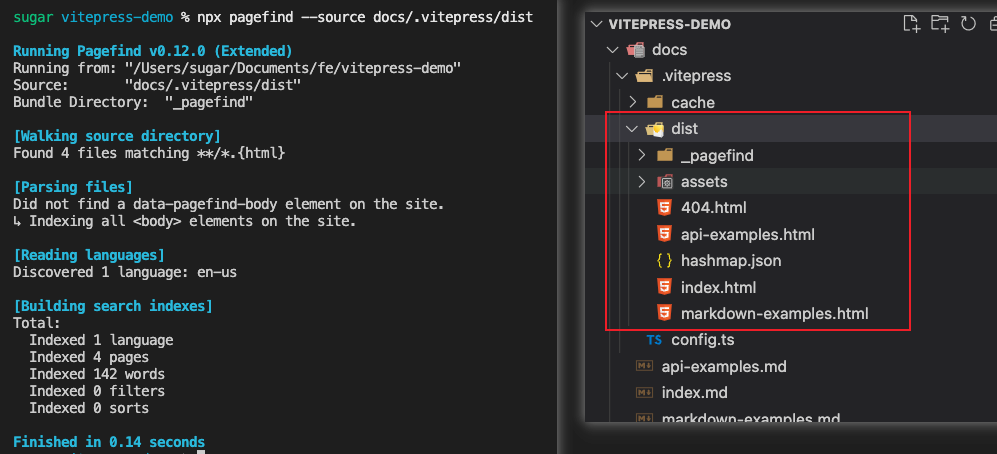997x454 pixels.
Task: Click the .vitepress folder icon
Action: coord(645,76)
